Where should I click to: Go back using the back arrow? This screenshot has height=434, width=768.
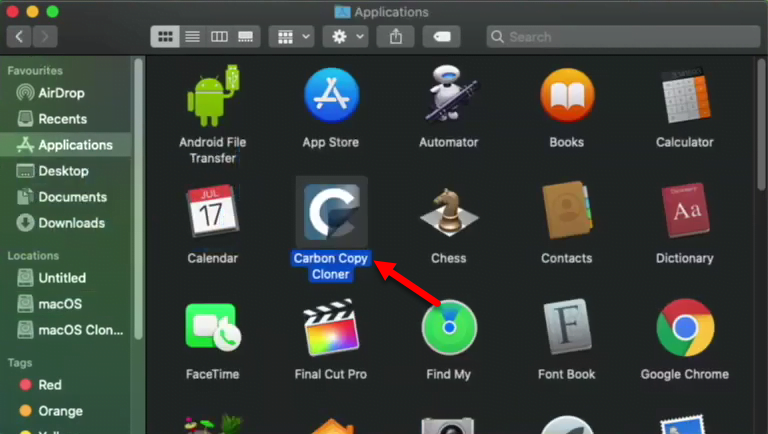click(x=19, y=37)
